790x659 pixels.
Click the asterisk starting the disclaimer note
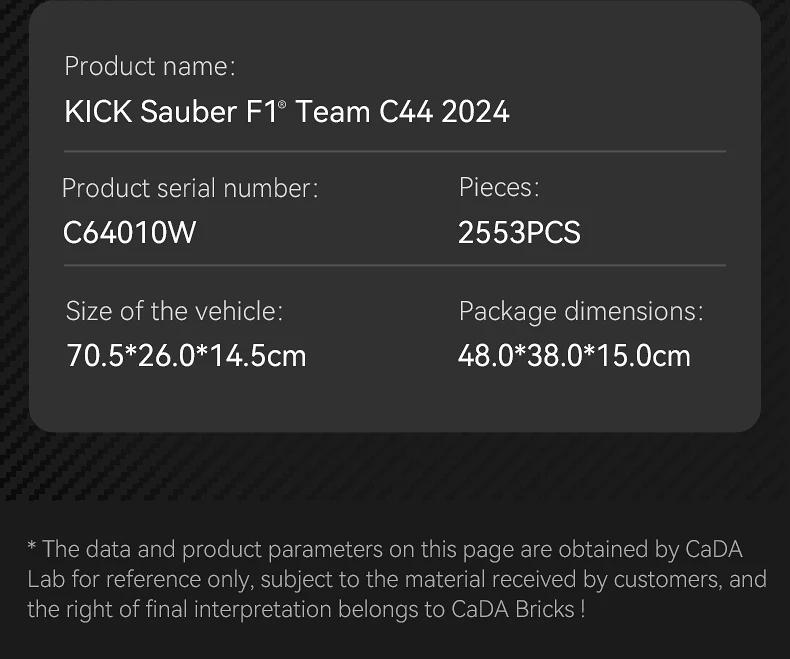click(x=32, y=547)
